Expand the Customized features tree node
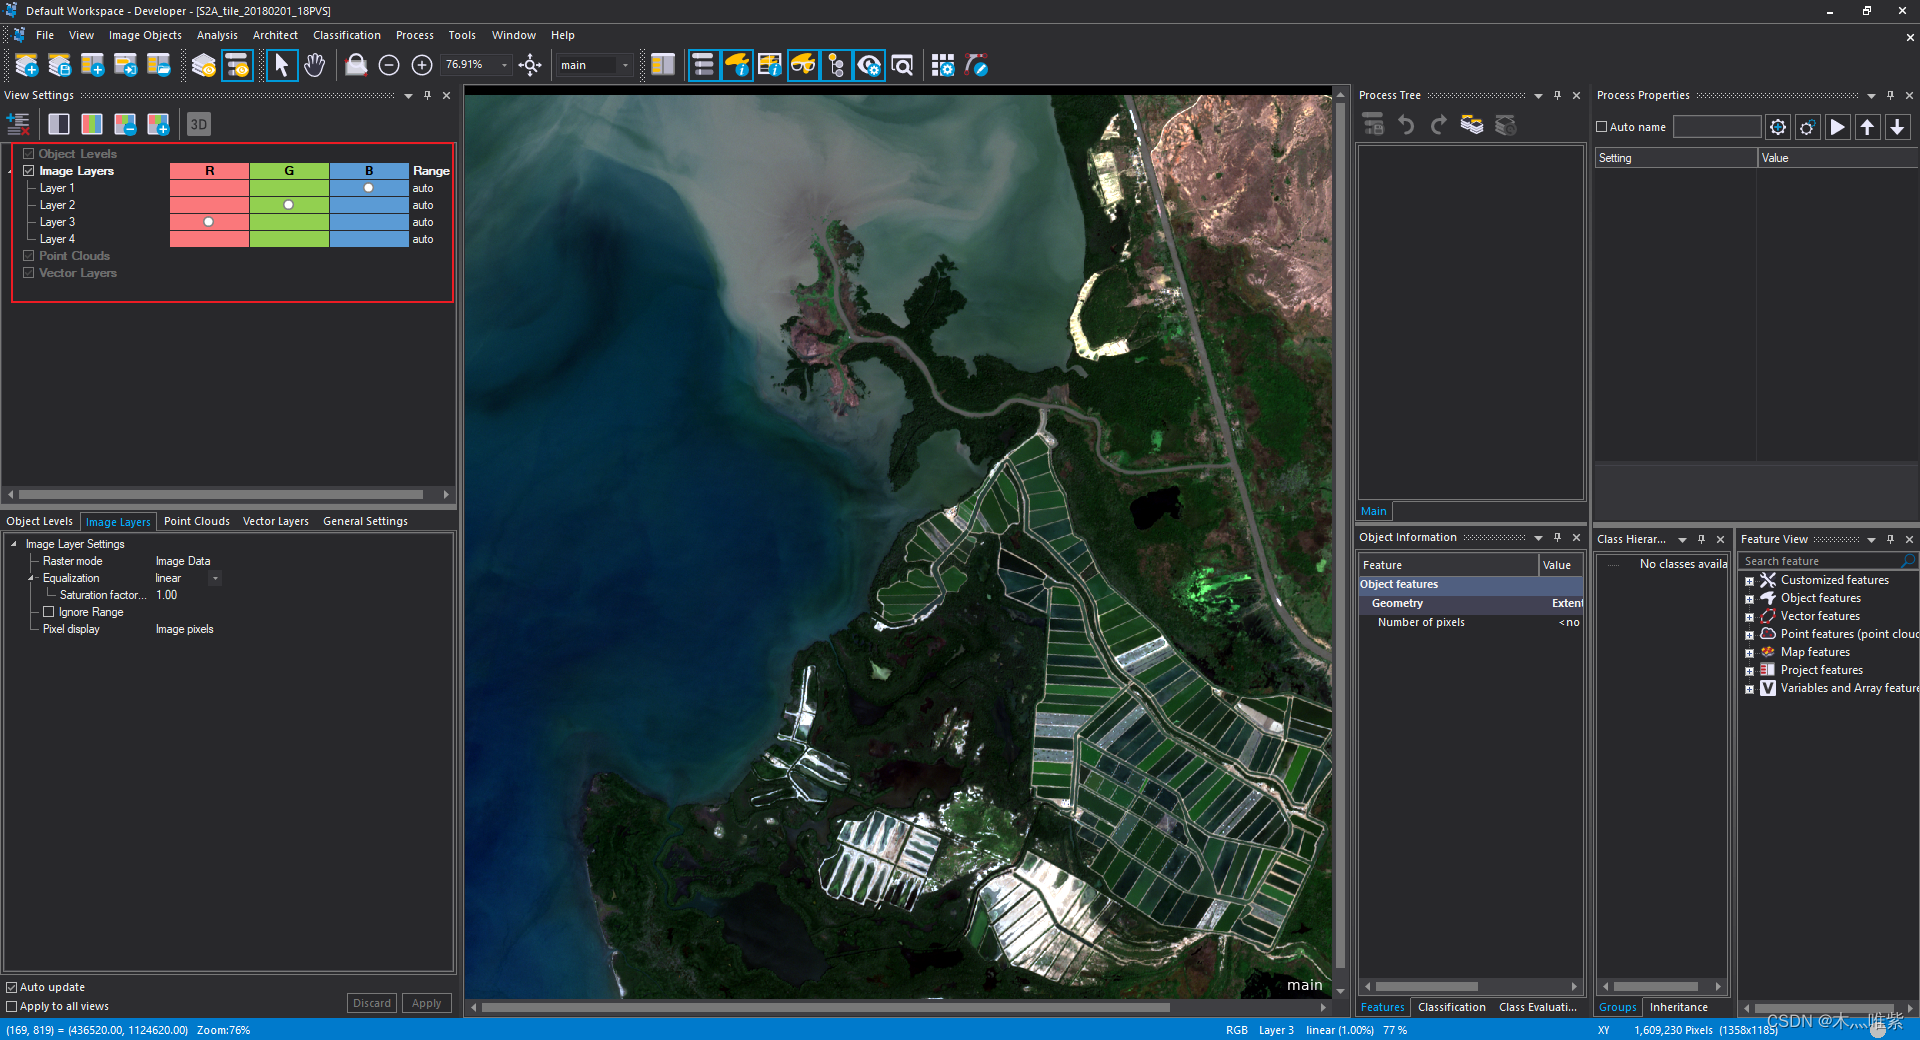The height and width of the screenshot is (1040, 1920). (x=1749, y=581)
